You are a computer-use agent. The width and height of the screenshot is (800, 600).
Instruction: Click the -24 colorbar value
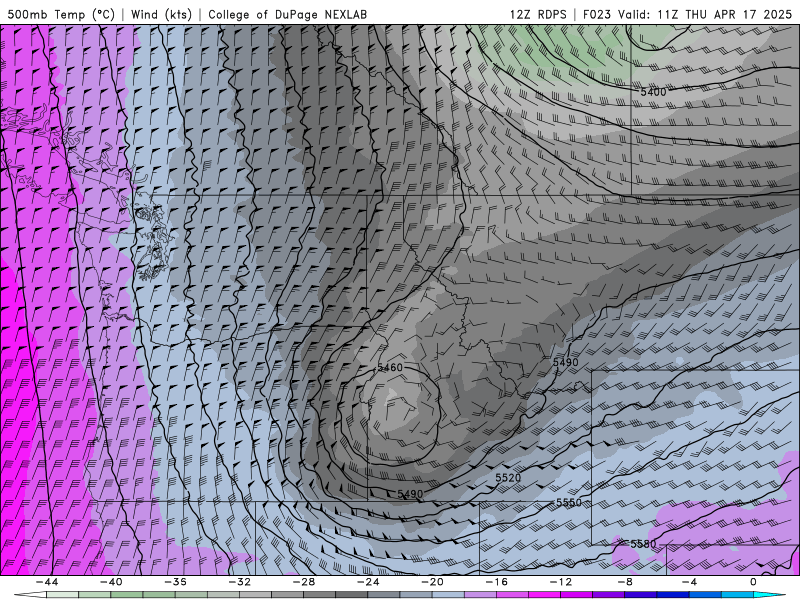coord(368,582)
